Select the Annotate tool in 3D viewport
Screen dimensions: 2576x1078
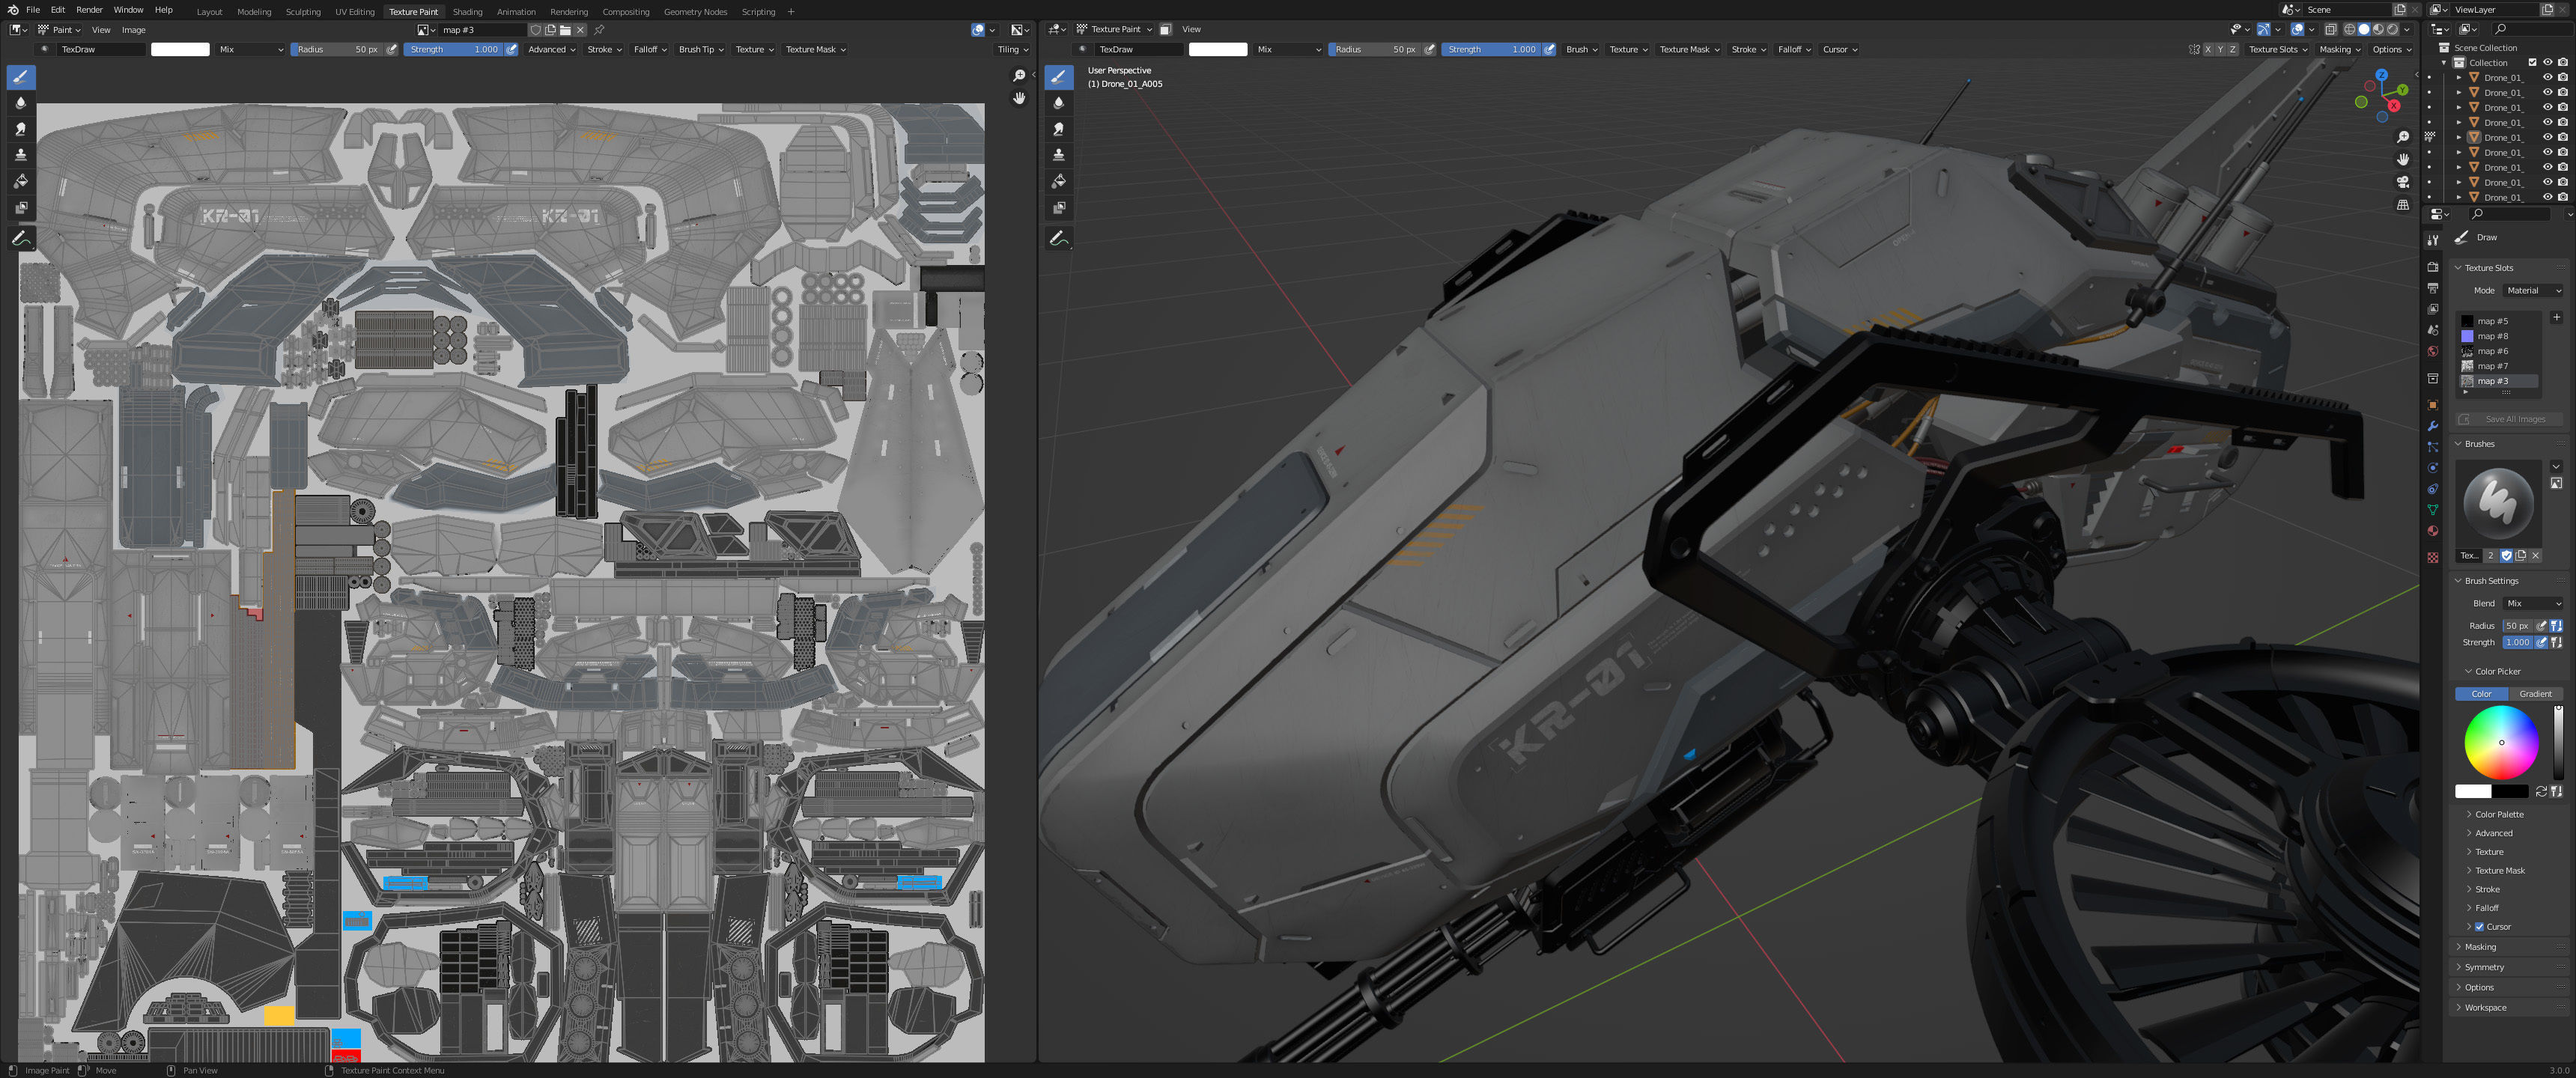coord(1058,238)
